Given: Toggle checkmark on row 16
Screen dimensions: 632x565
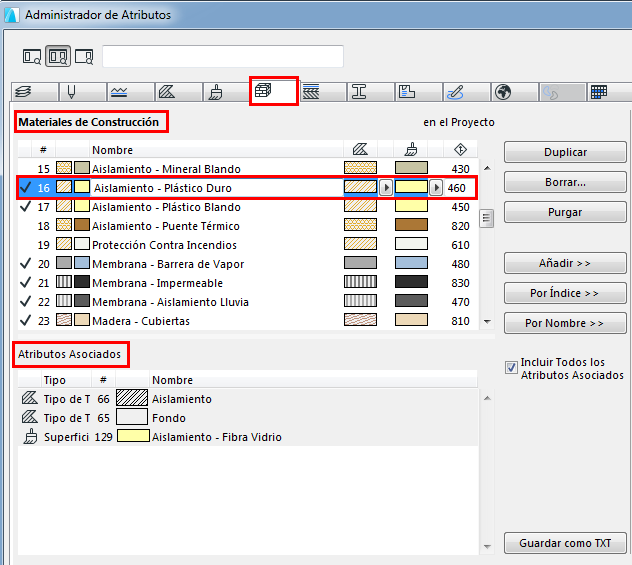Looking at the screenshot, I should (x=25, y=187).
